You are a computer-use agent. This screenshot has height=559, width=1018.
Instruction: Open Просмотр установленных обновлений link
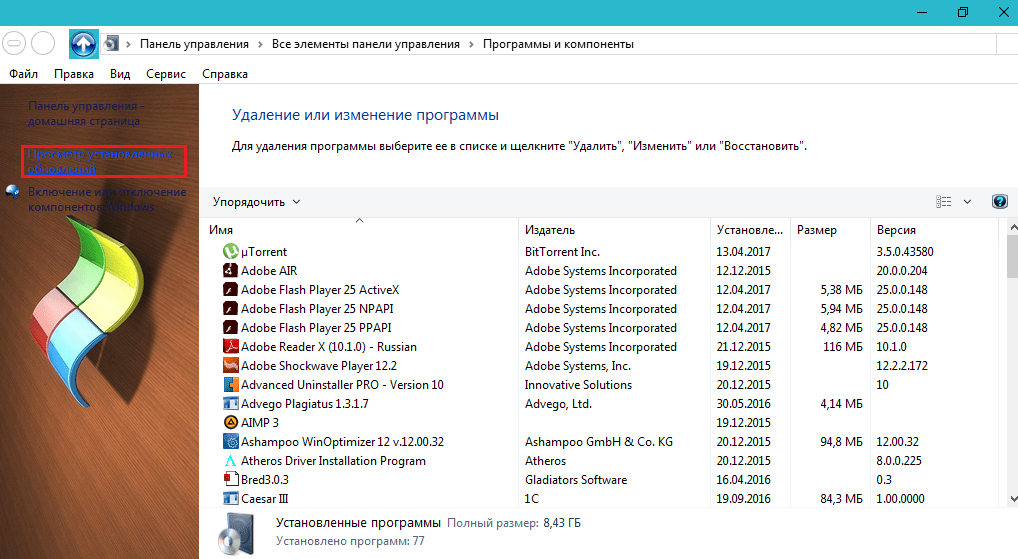pos(101,162)
